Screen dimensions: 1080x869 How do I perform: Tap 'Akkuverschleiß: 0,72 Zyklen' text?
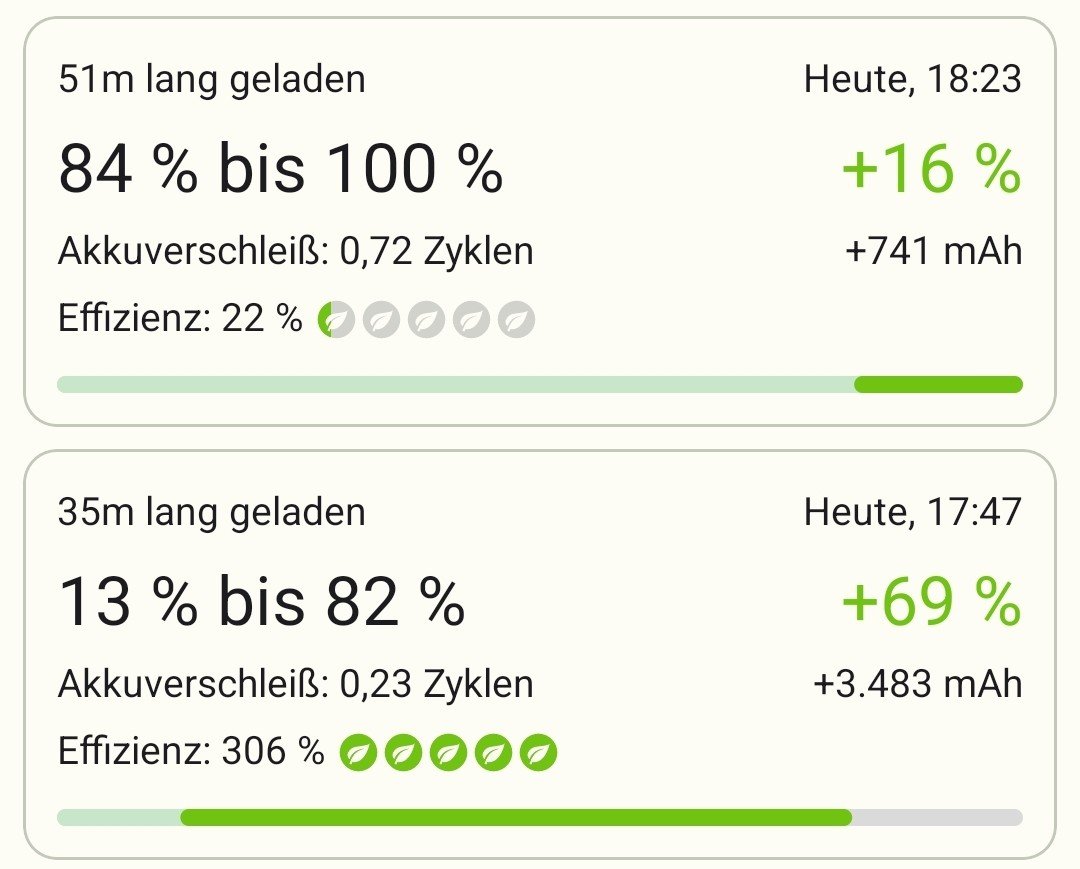point(296,250)
